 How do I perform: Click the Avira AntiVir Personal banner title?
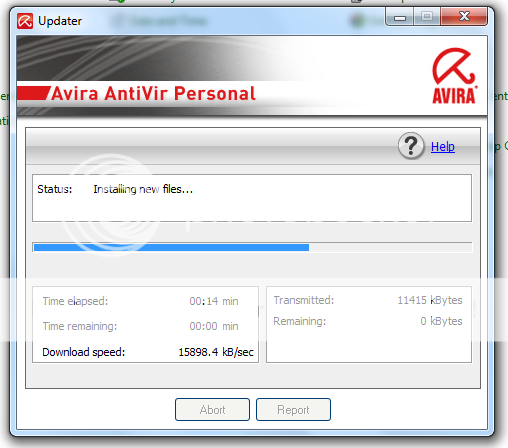click(x=153, y=93)
